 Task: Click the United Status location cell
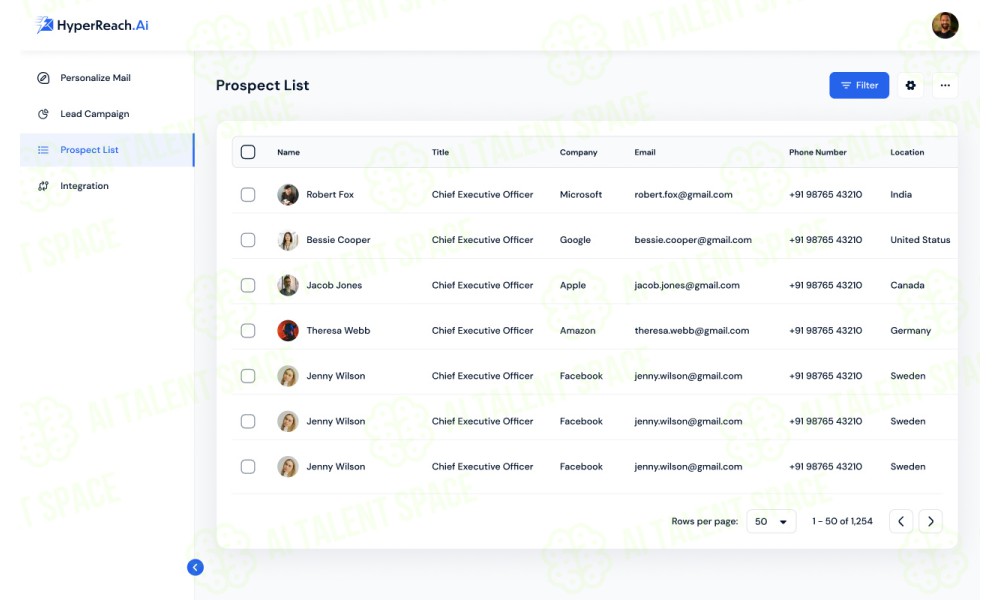(920, 240)
